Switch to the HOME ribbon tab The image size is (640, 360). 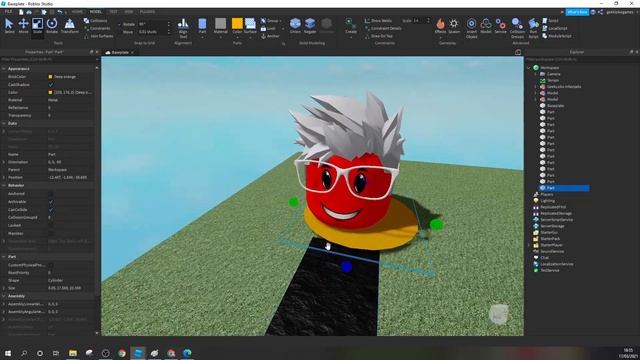pos(77,12)
